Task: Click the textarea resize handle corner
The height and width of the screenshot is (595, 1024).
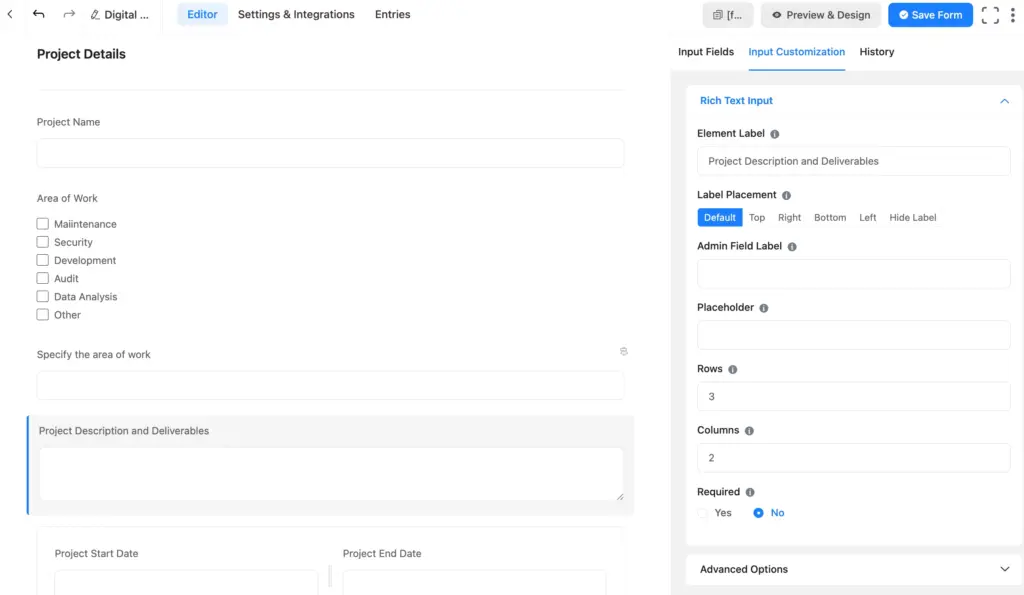Action: coord(620,497)
